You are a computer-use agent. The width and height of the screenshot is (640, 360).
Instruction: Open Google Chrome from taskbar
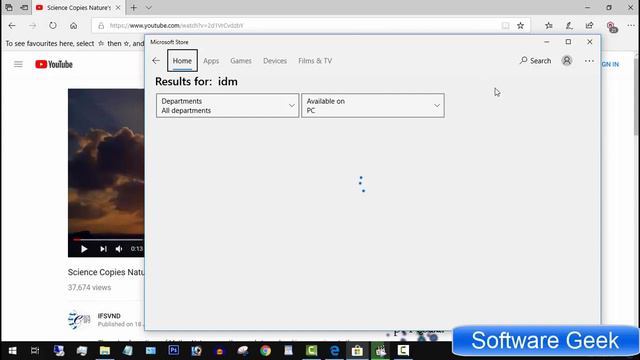[266, 351]
